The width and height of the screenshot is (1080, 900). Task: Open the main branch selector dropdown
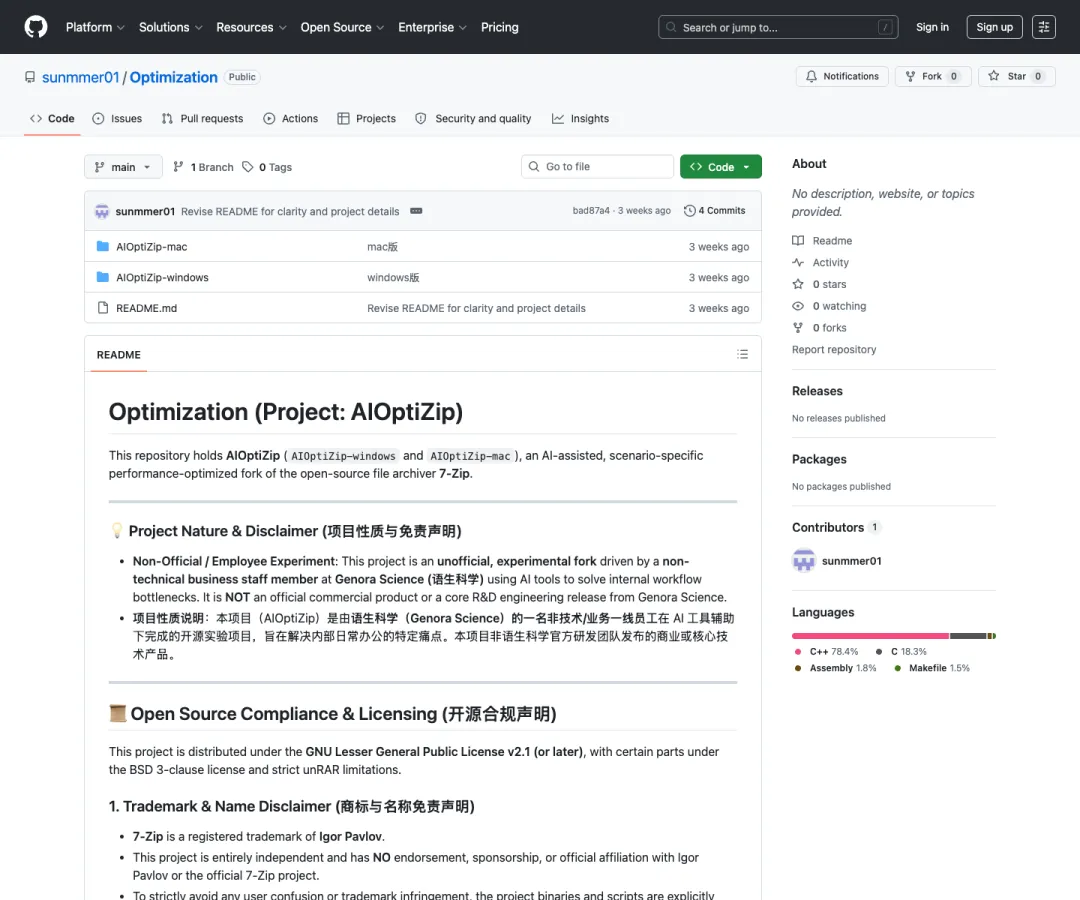pyautogui.click(x=123, y=167)
